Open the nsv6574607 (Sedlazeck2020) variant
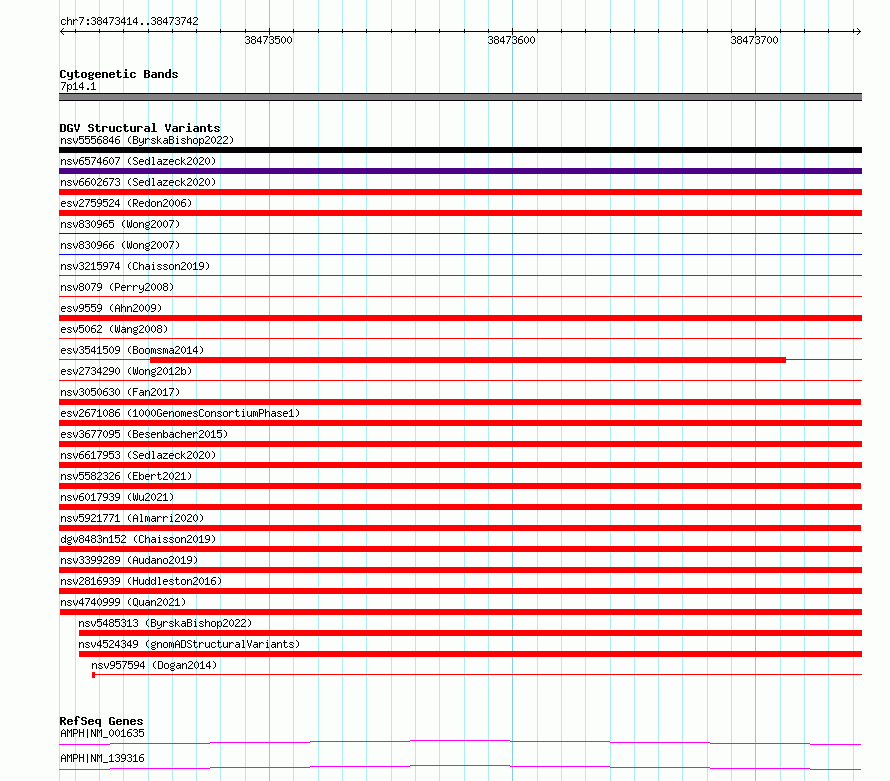Viewport: 890px width, 781px height. point(138,161)
